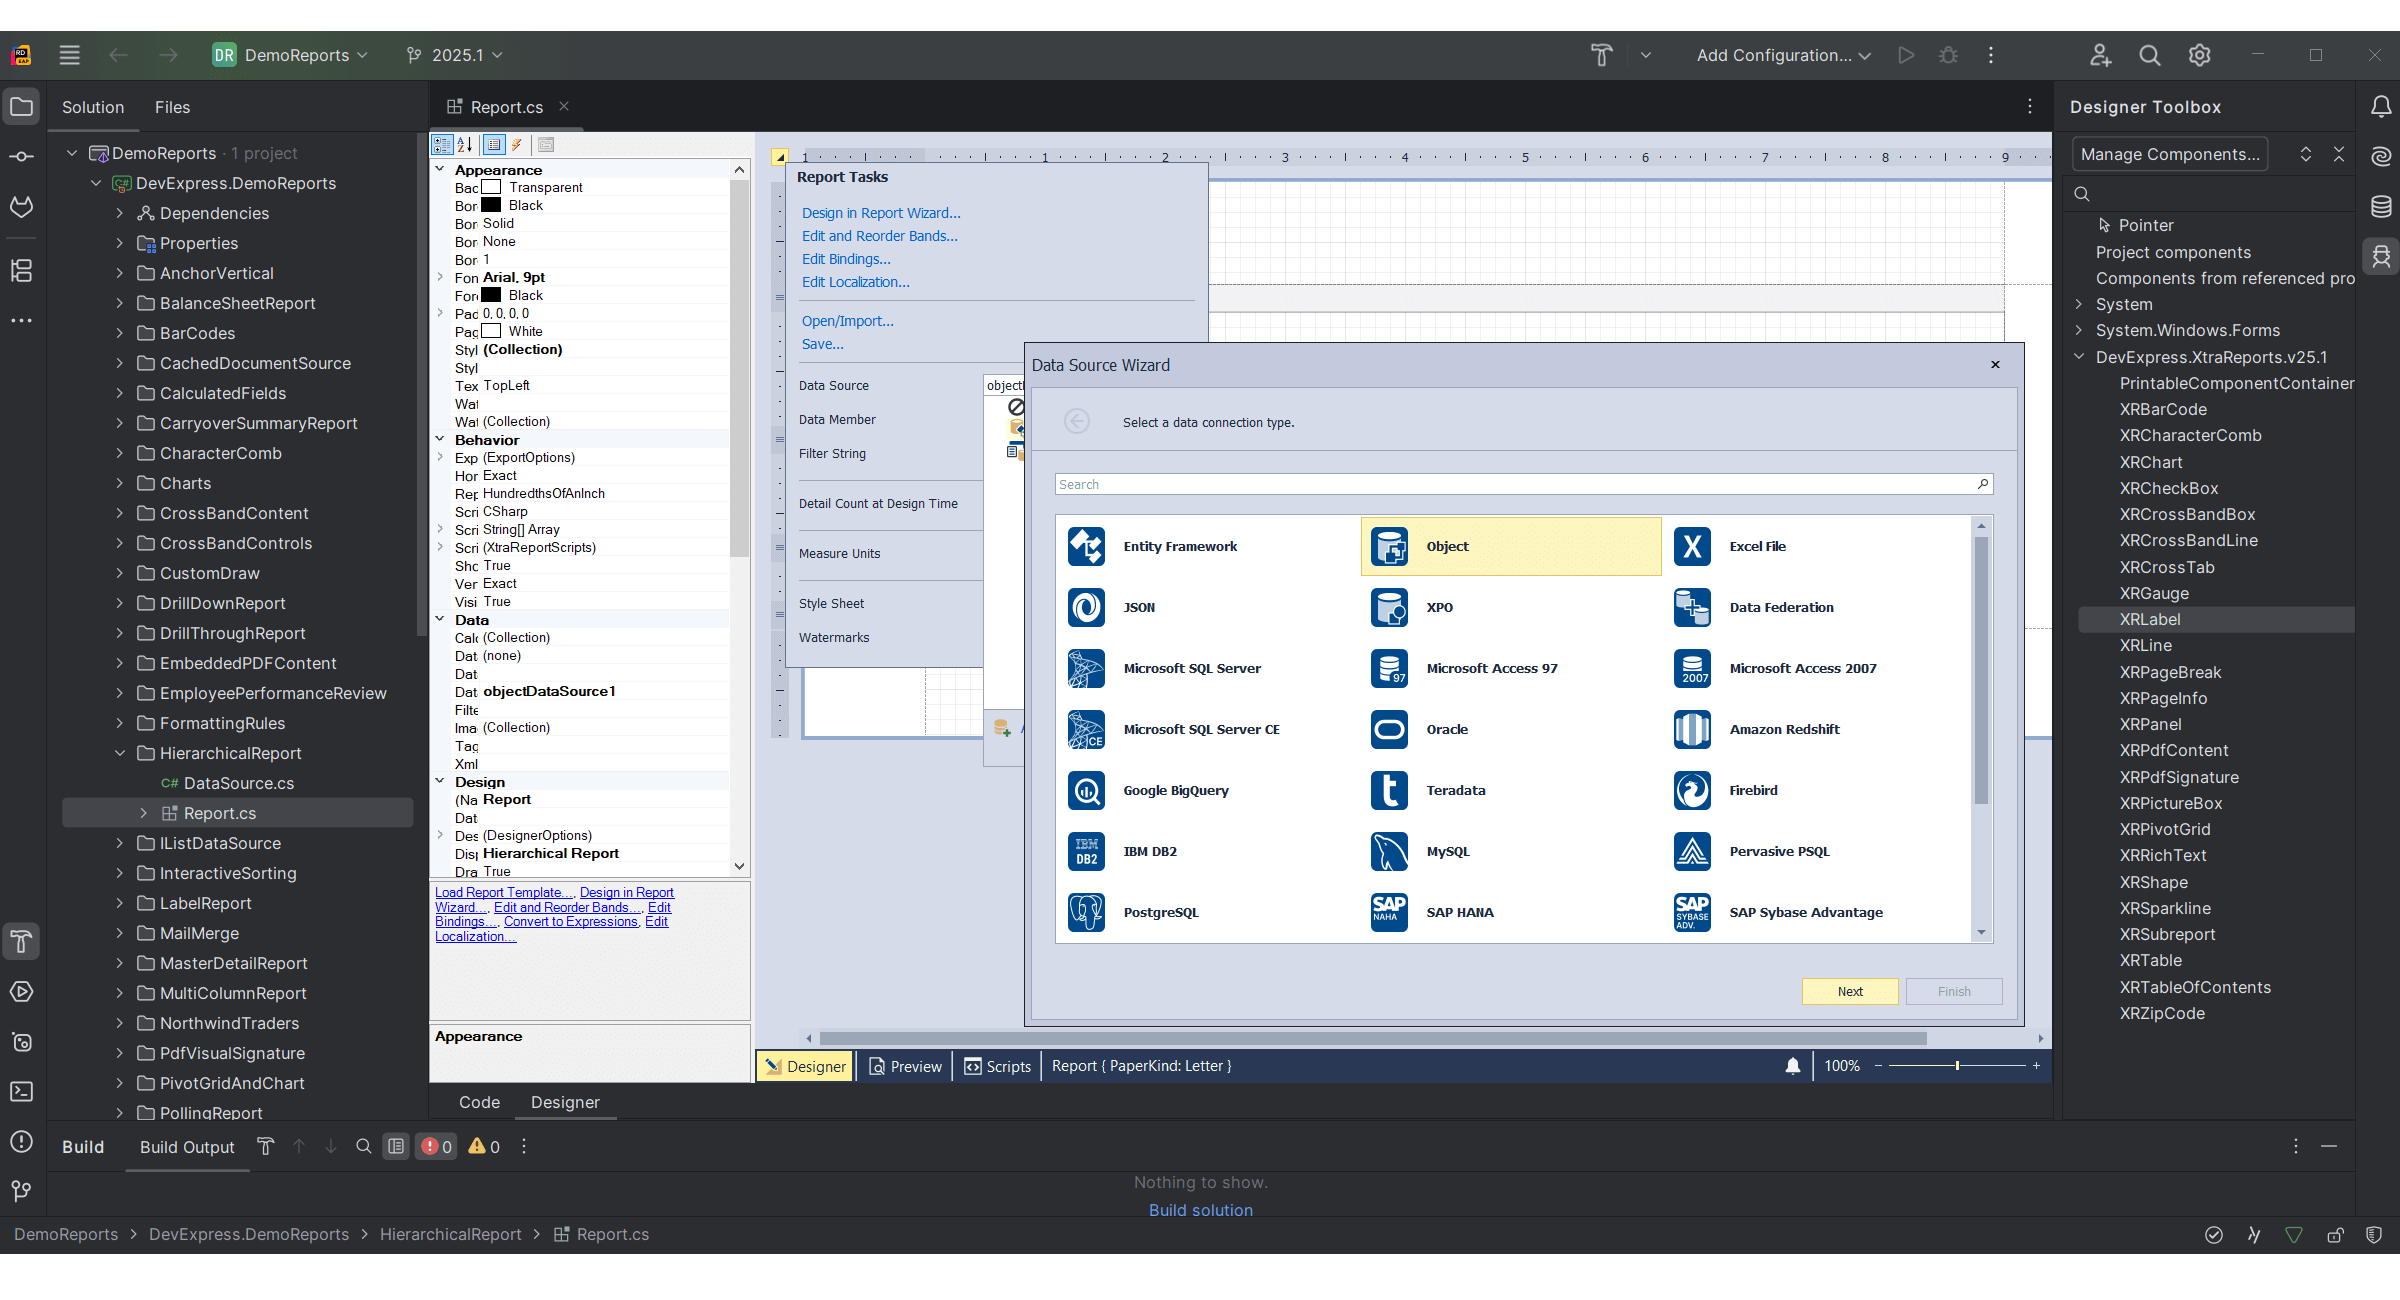
Task: Expand the Charts folder in the solution tree
Action: click(x=119, y=483)
